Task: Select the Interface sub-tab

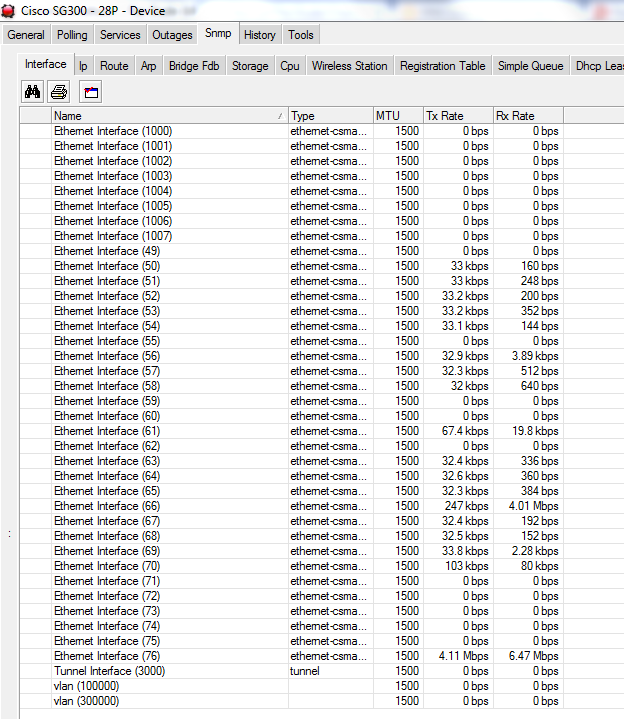Action: pyautogui.click(x=45, y=64)
